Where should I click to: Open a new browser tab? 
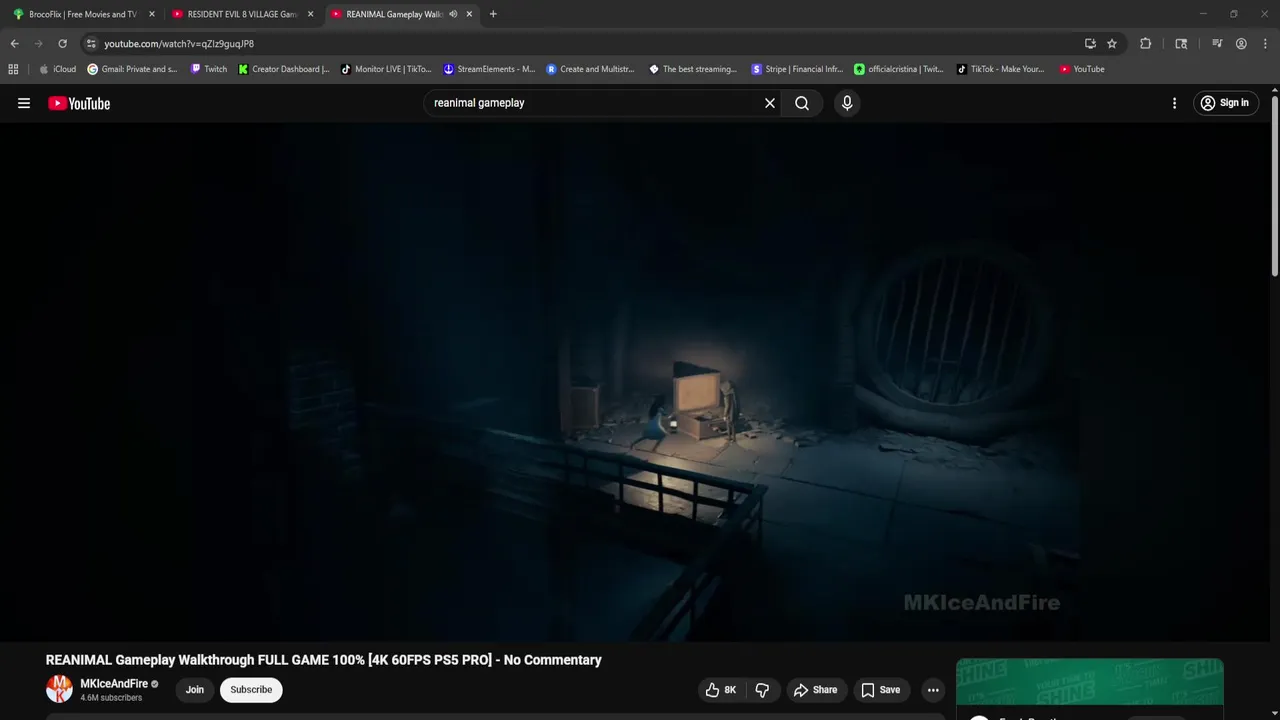tap(493, 14)
